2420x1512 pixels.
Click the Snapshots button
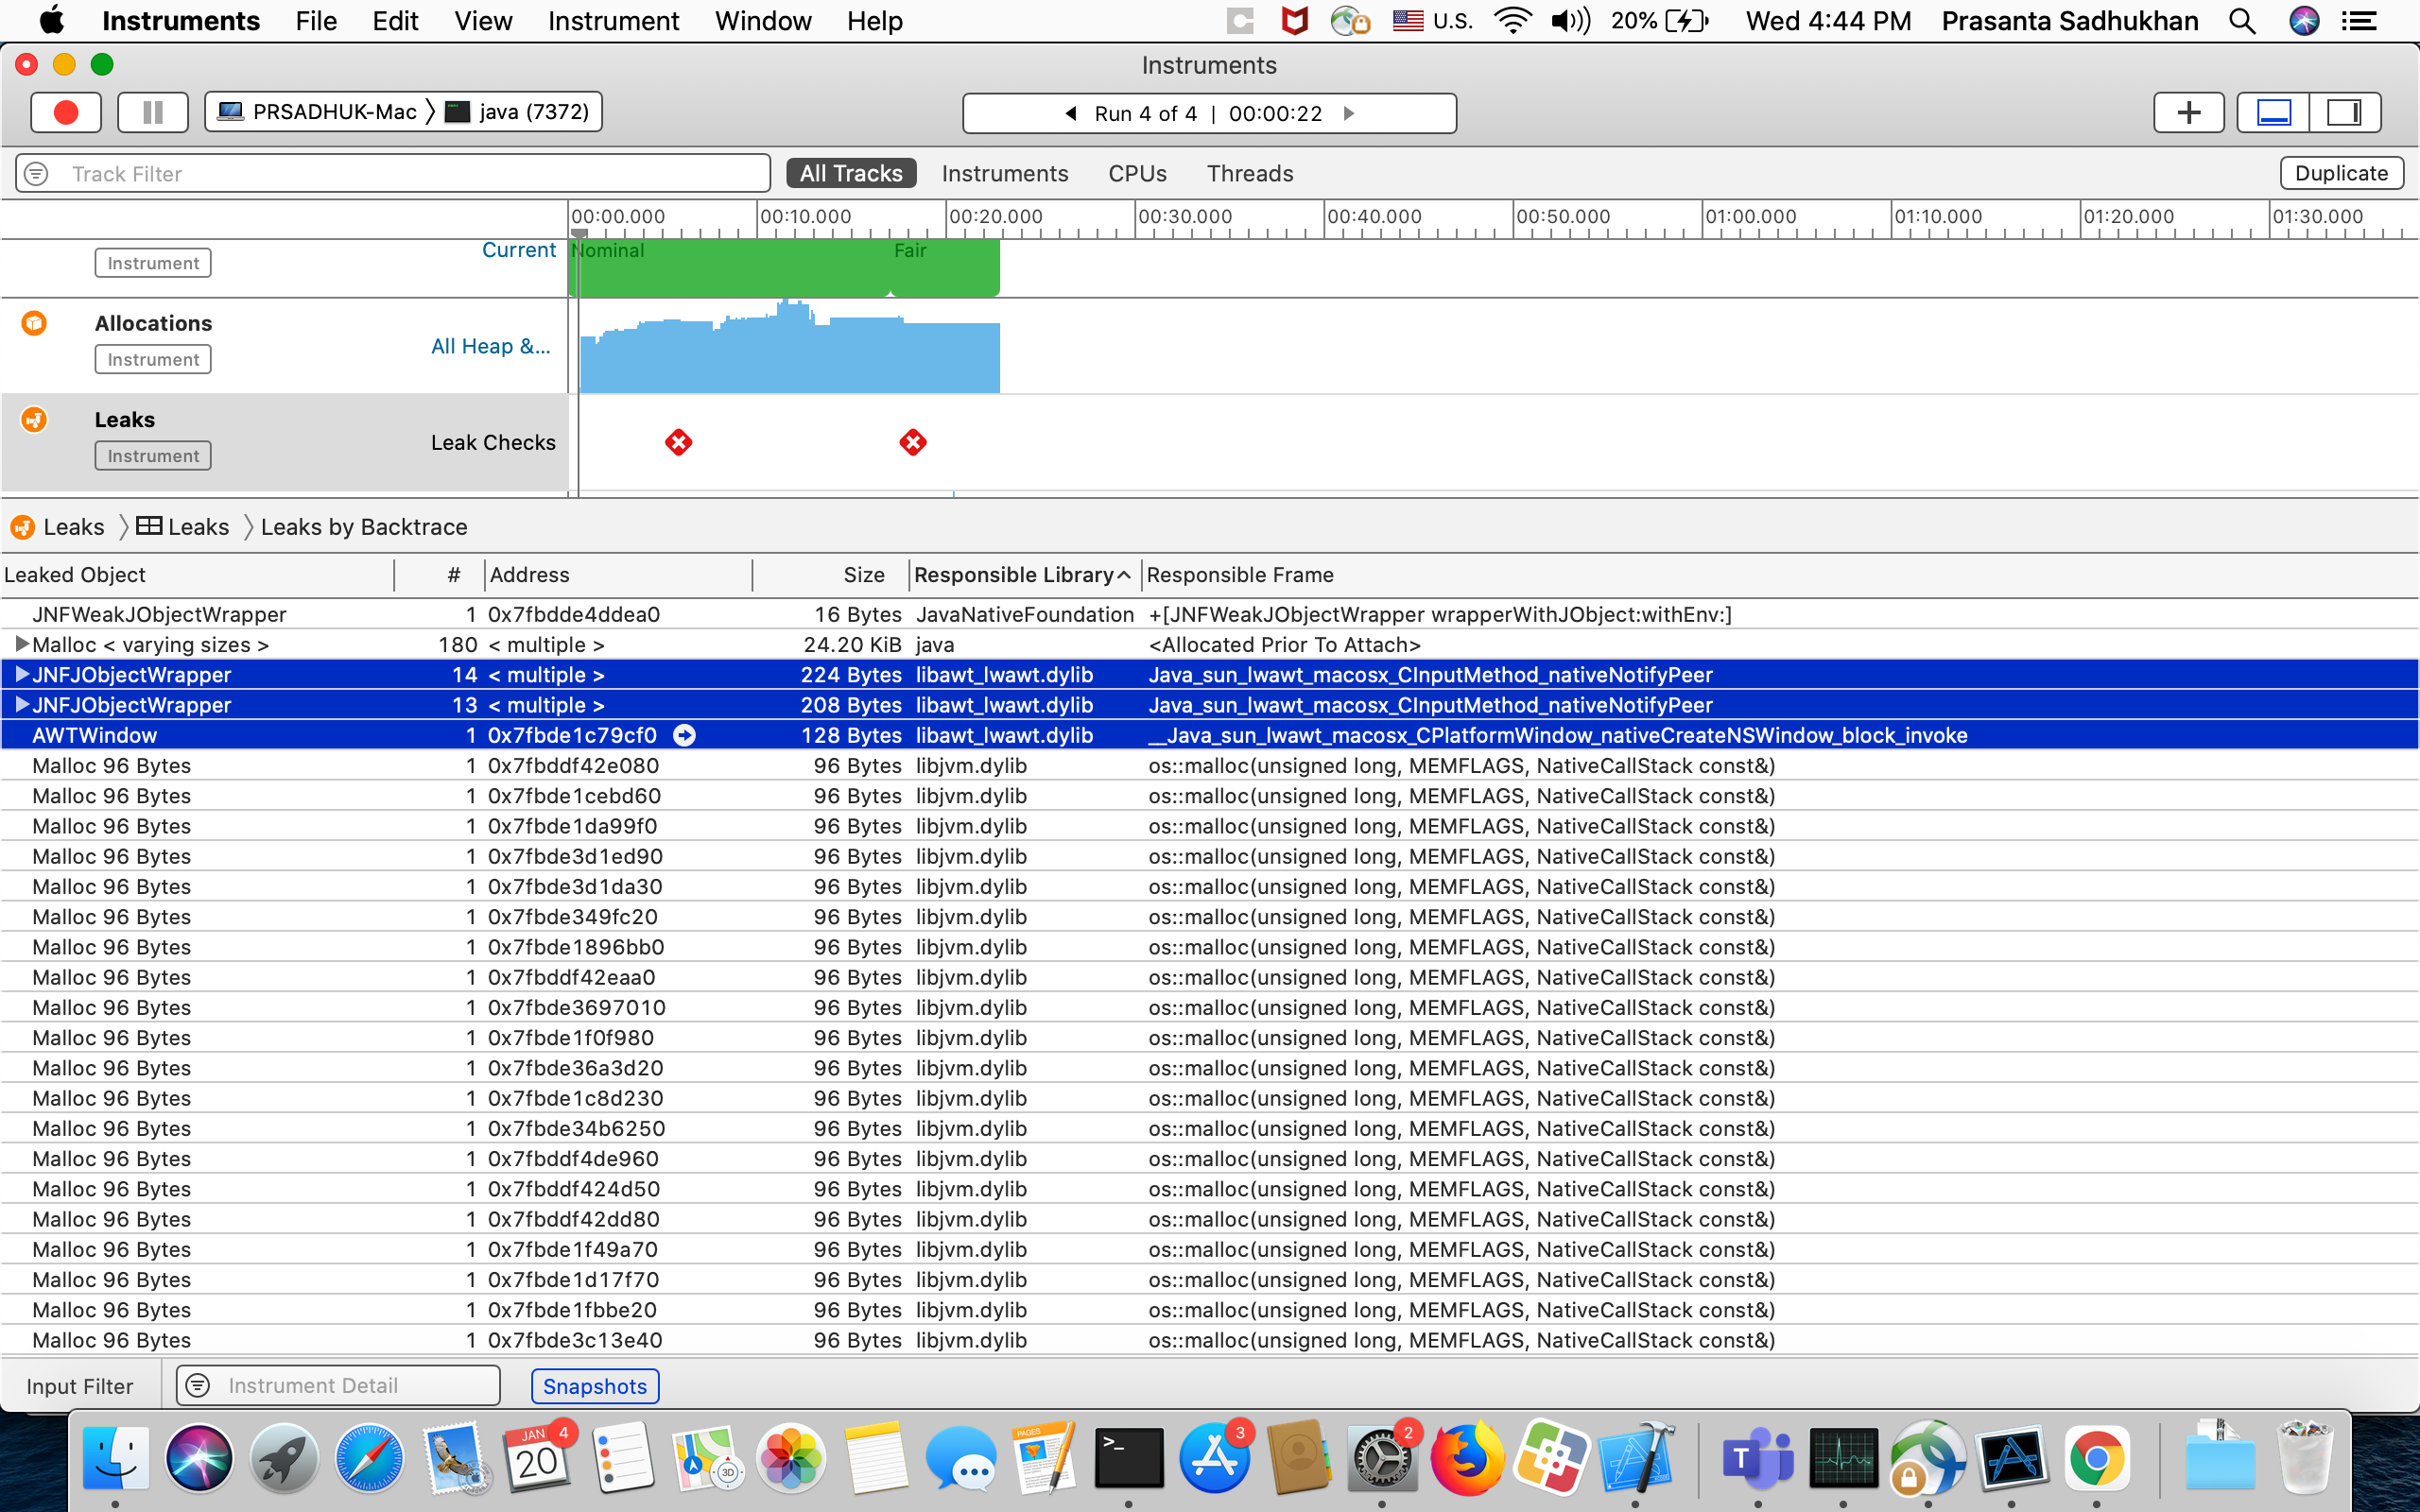coord(594,1386)
